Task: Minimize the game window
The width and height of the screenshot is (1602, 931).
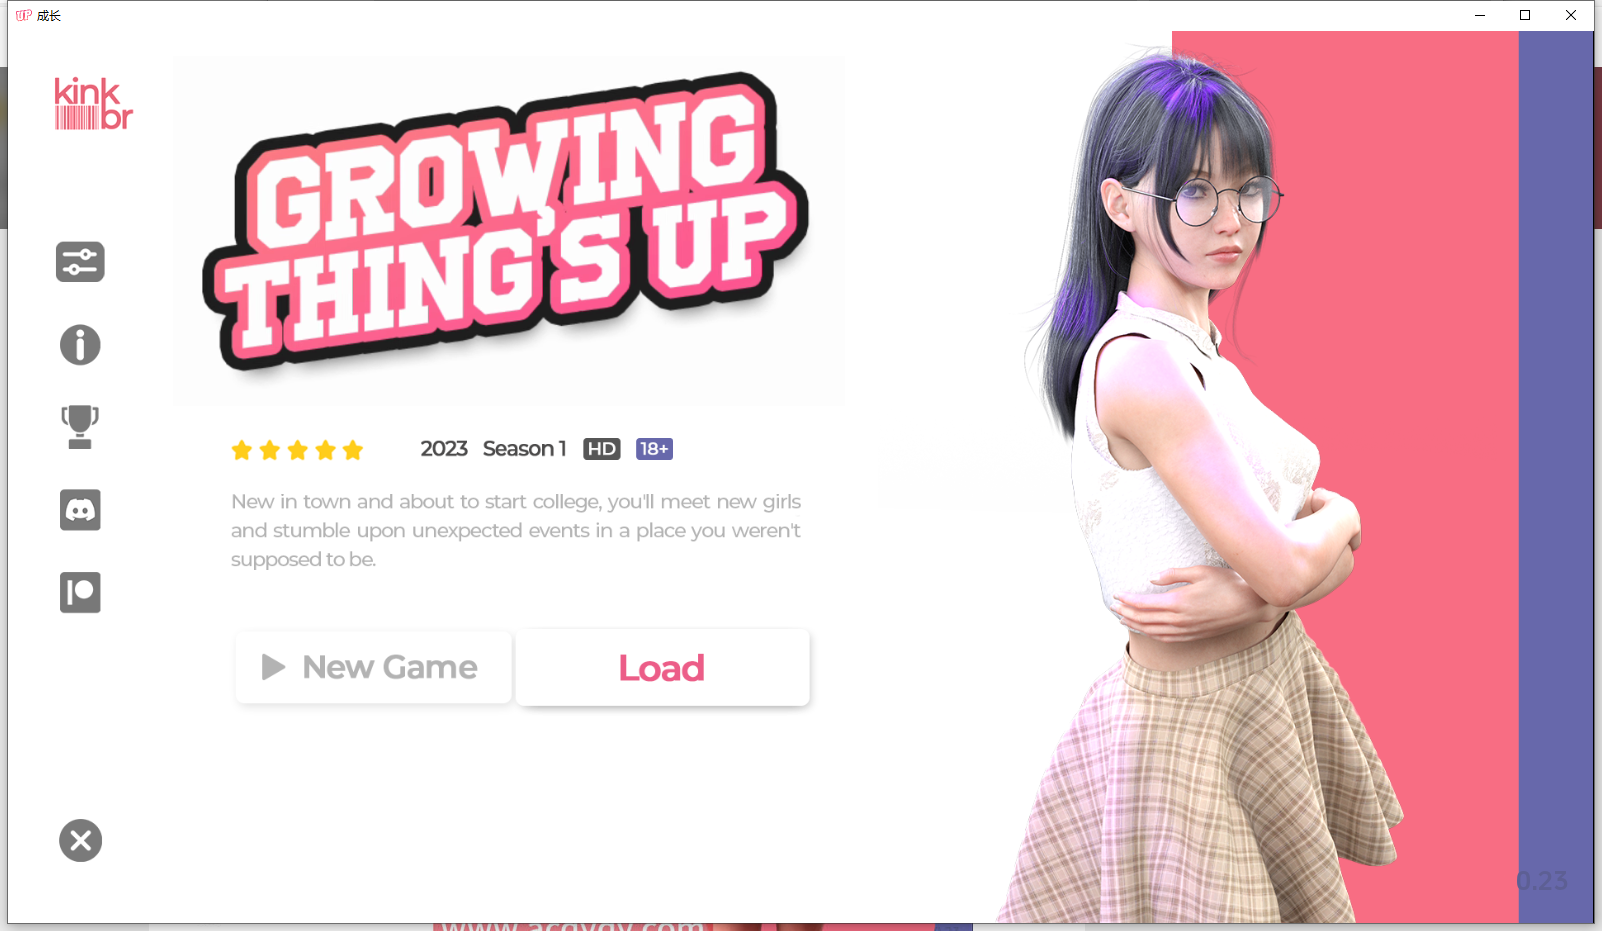Action: (x=1479, y=15)
